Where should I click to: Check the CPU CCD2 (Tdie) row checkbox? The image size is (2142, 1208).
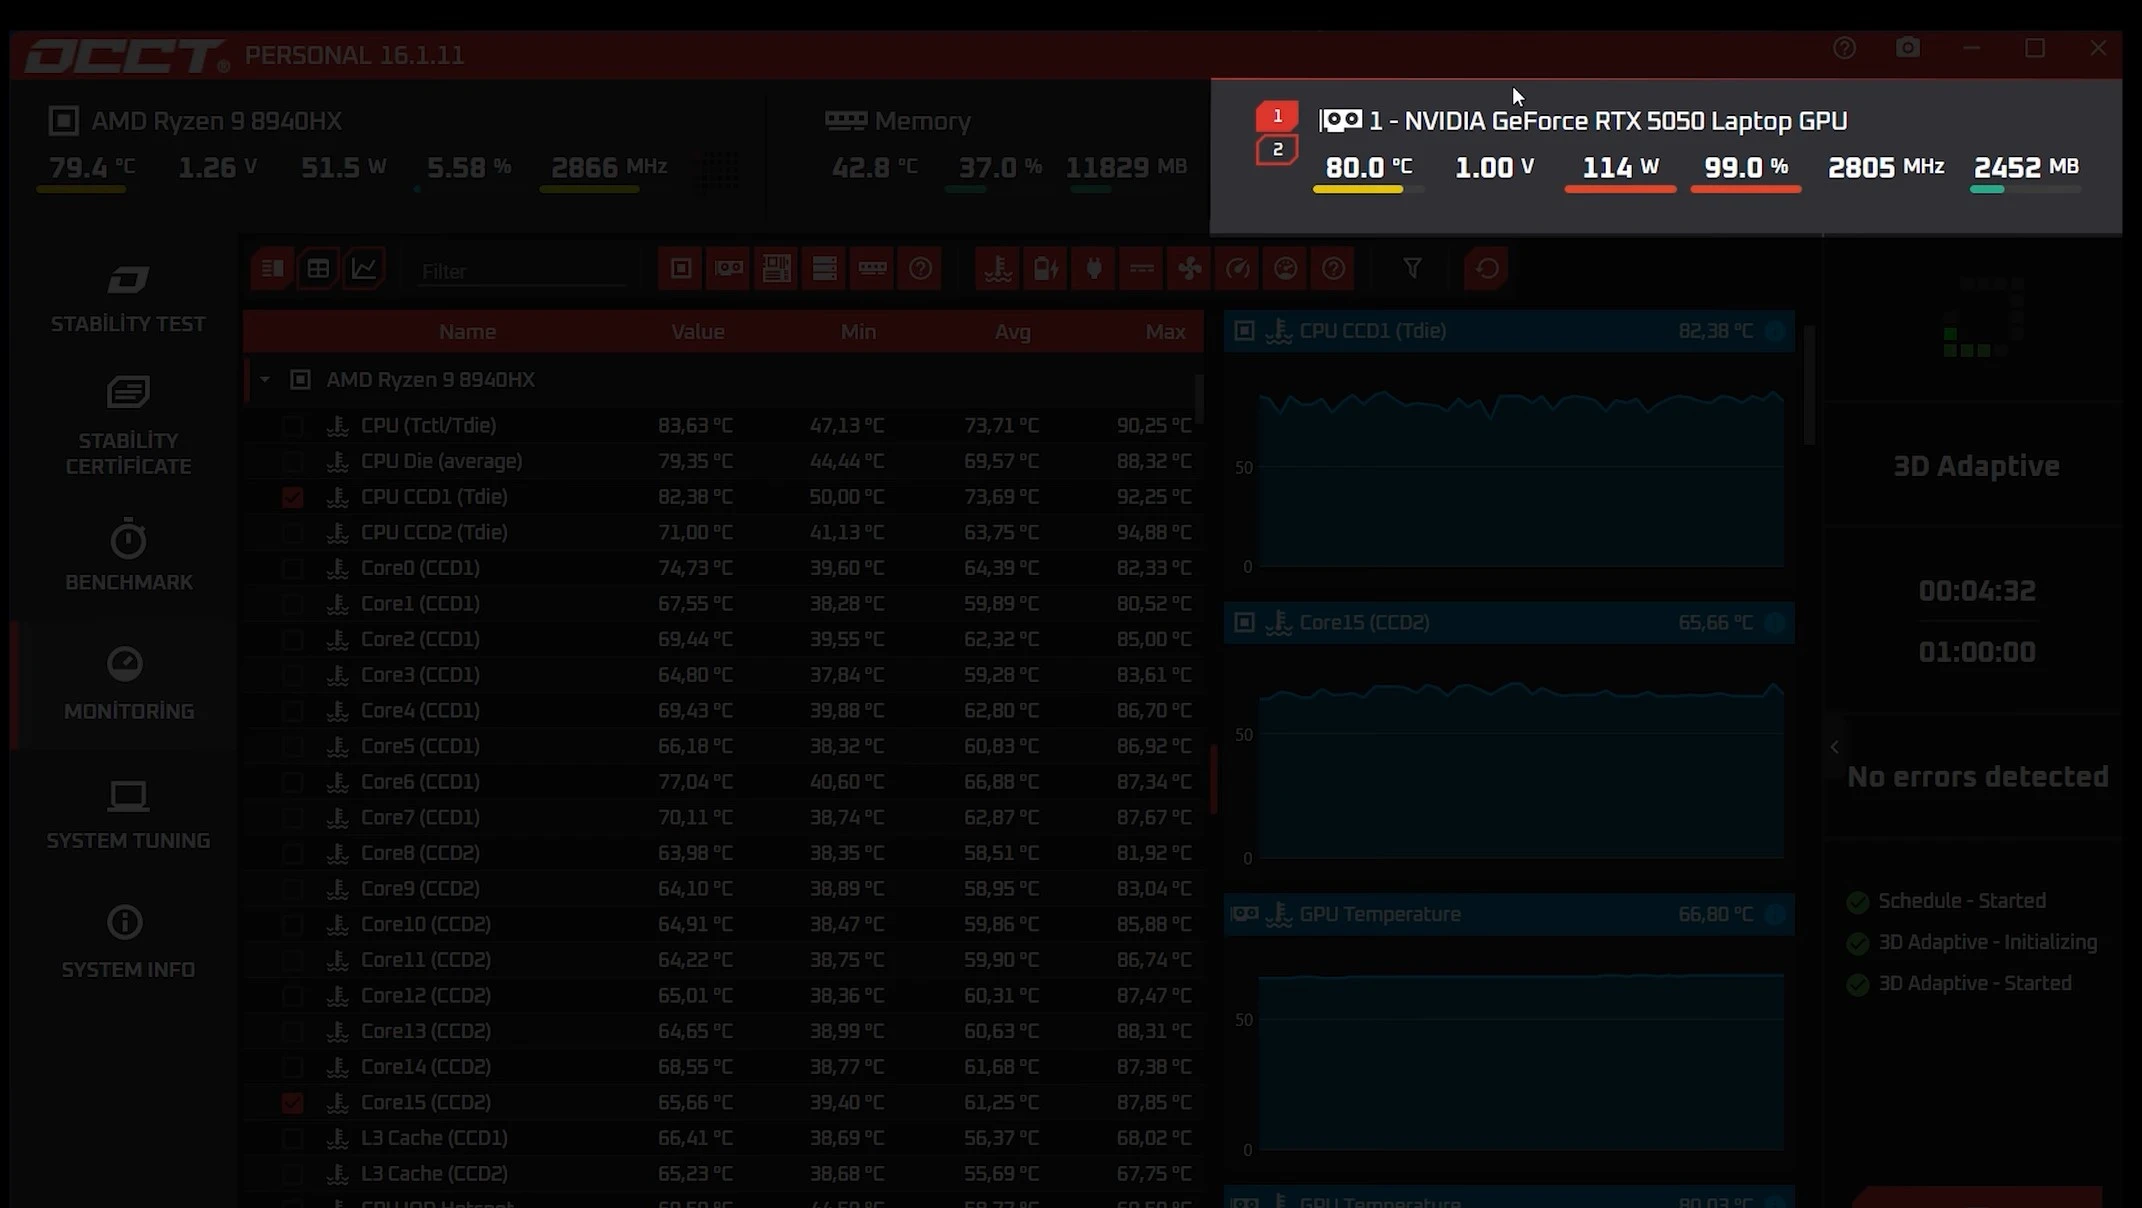click(x=292, y=533)
